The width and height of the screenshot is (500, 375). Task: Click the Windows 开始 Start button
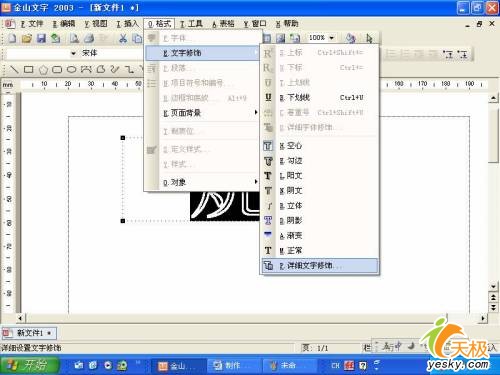(x=30, y=365)
